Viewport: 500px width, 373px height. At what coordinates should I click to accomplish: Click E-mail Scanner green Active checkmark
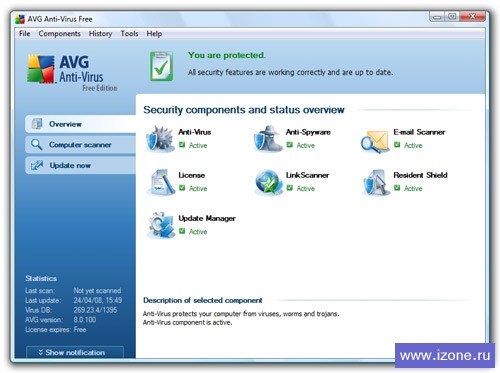pyautogui.click(x=397, y=145)
